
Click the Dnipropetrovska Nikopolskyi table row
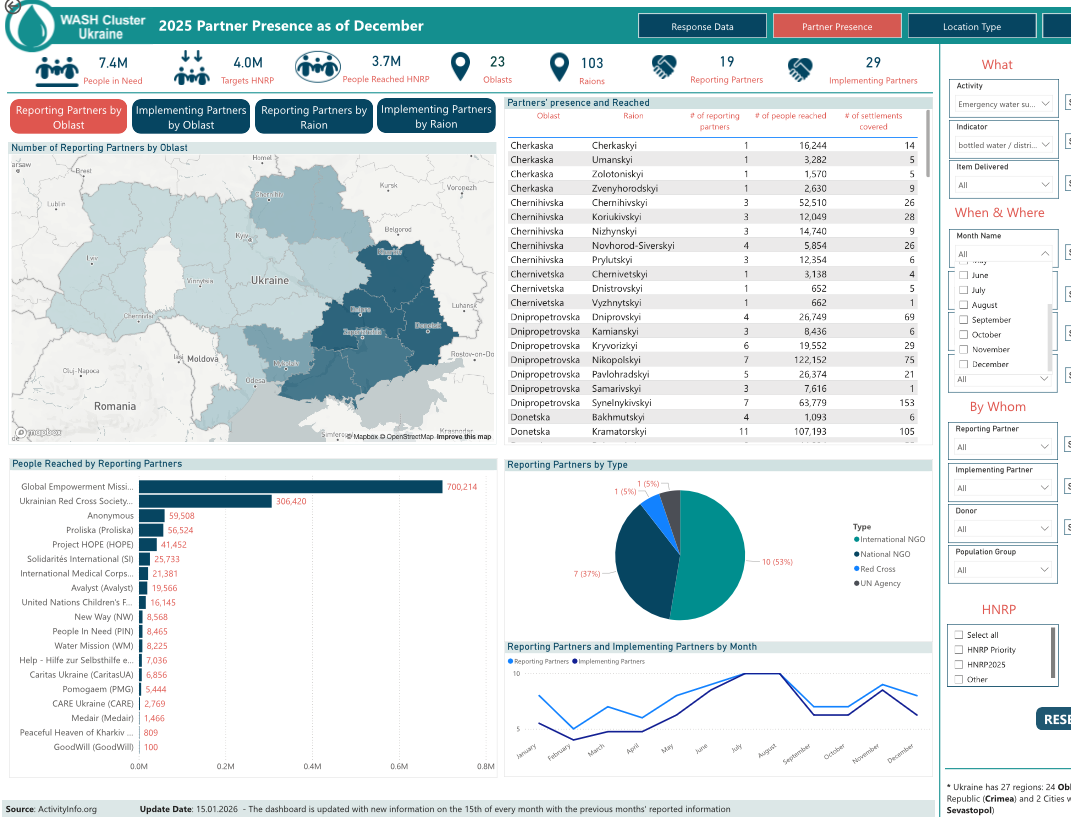(x=718, y=360)
